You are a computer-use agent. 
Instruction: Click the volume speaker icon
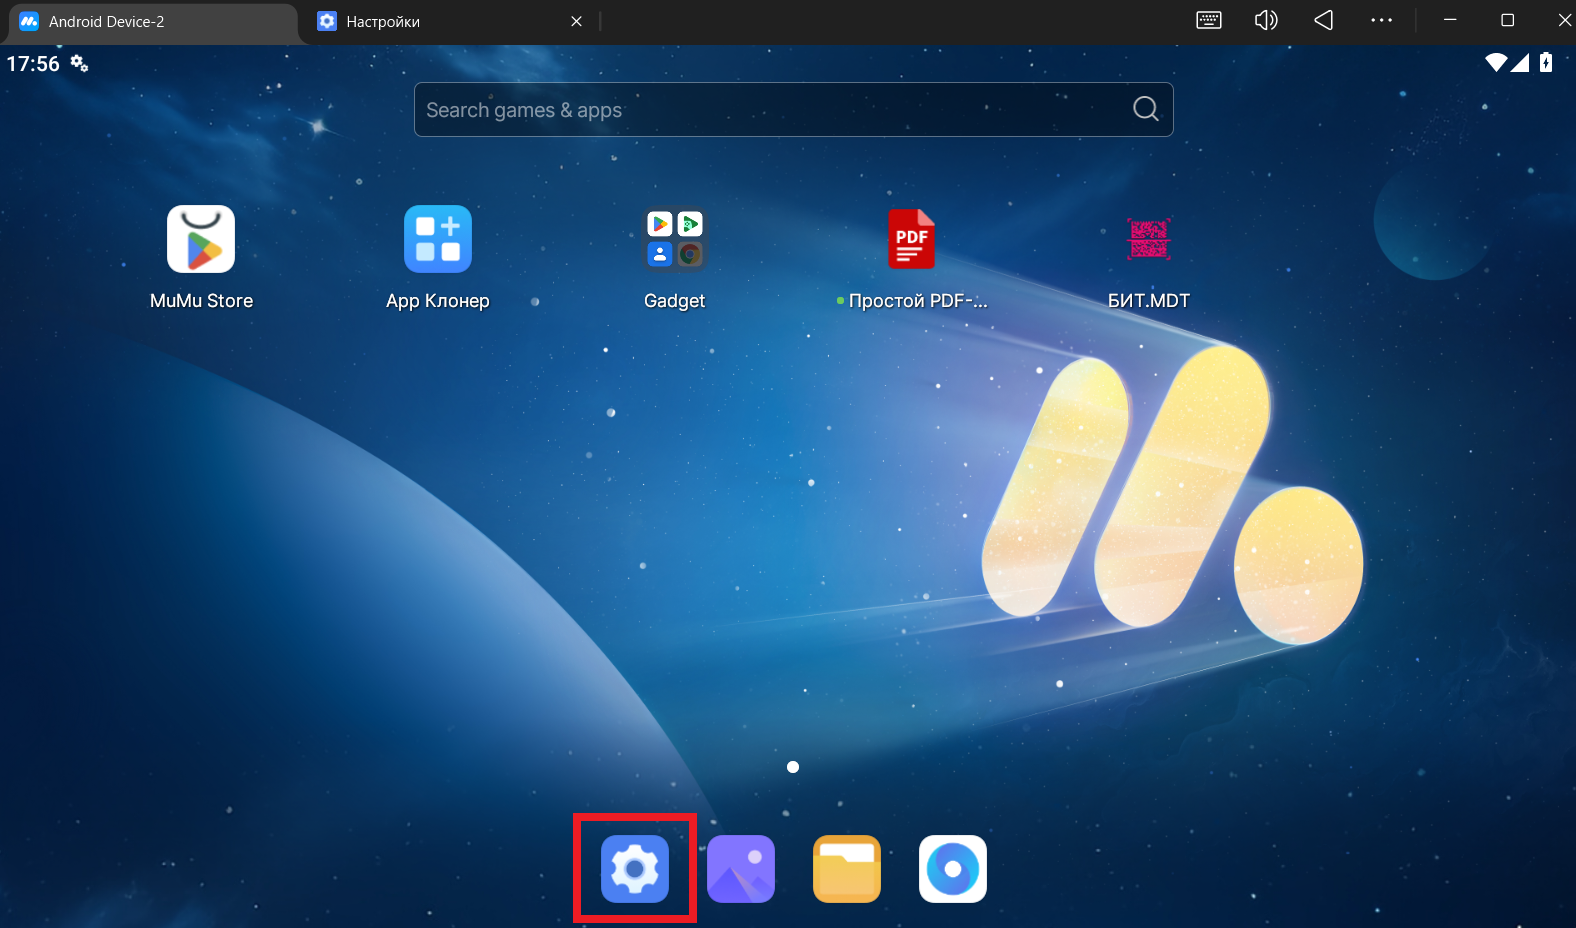(x=1266, y=20)
